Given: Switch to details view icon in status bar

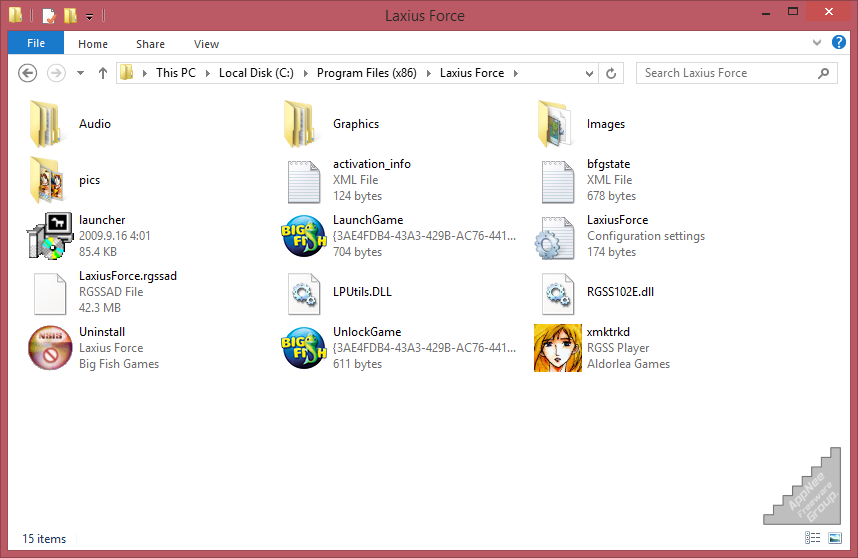Looking at the screenshot, I should pyautogui.click(x=813, y=538).
